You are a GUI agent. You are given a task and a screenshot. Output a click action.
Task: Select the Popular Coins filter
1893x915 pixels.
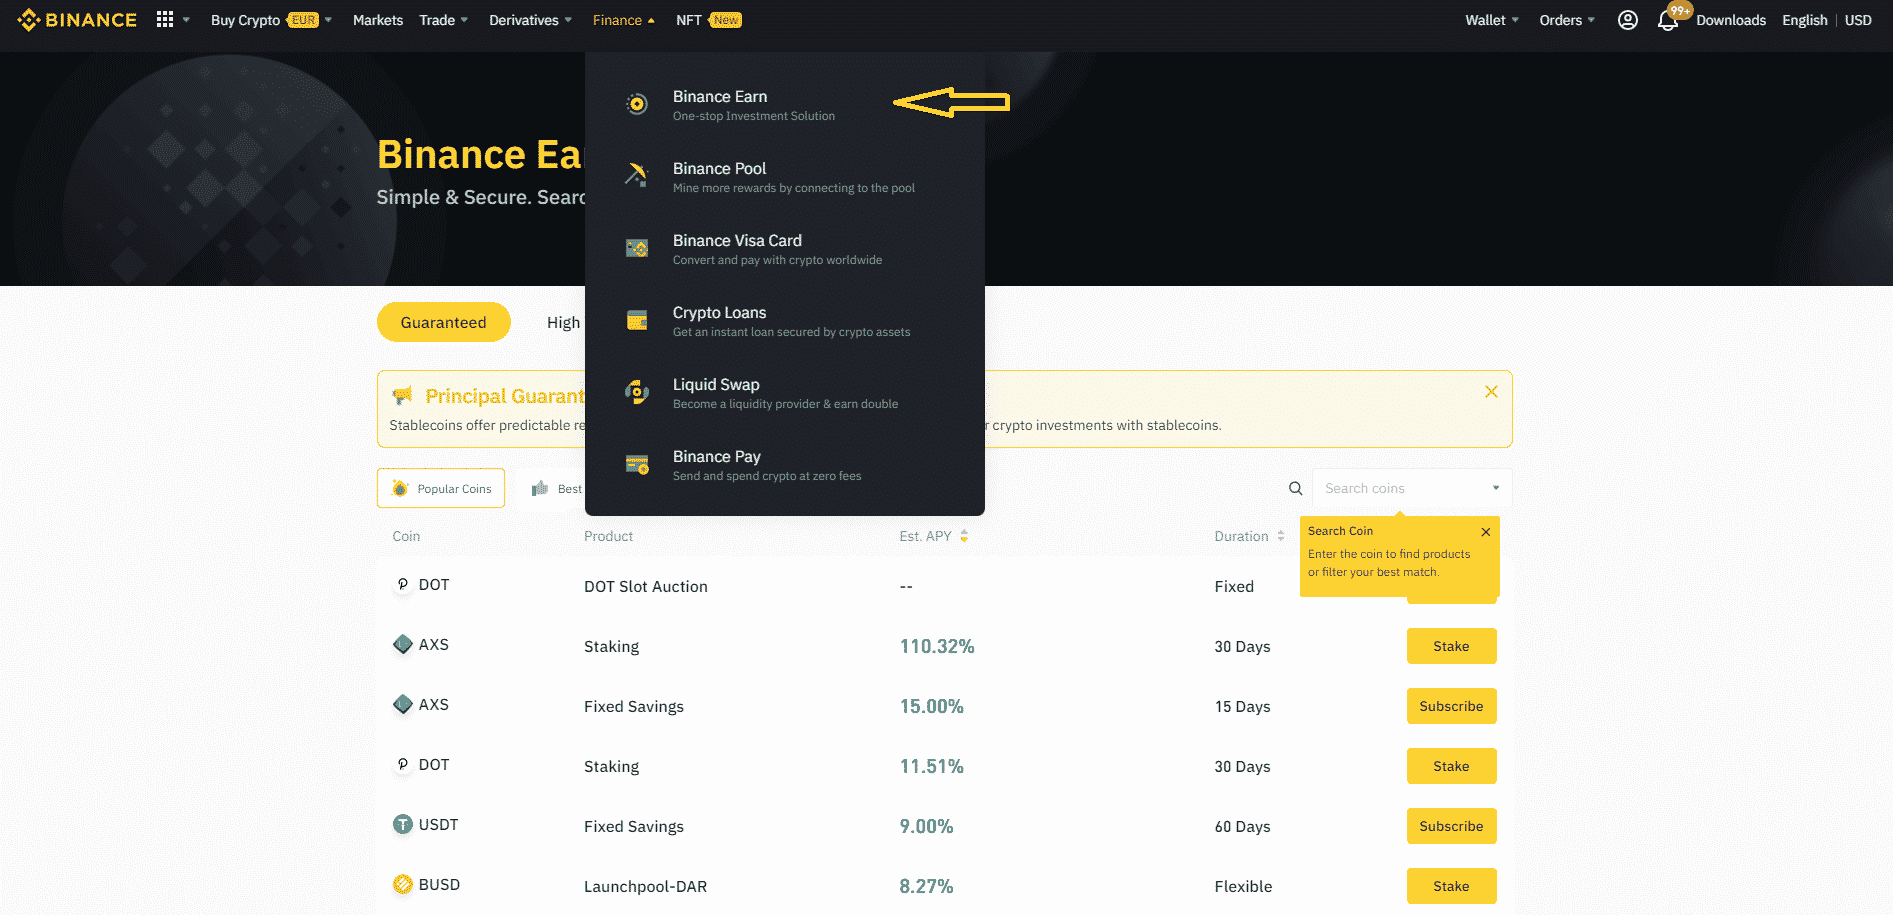pos(441,488)
